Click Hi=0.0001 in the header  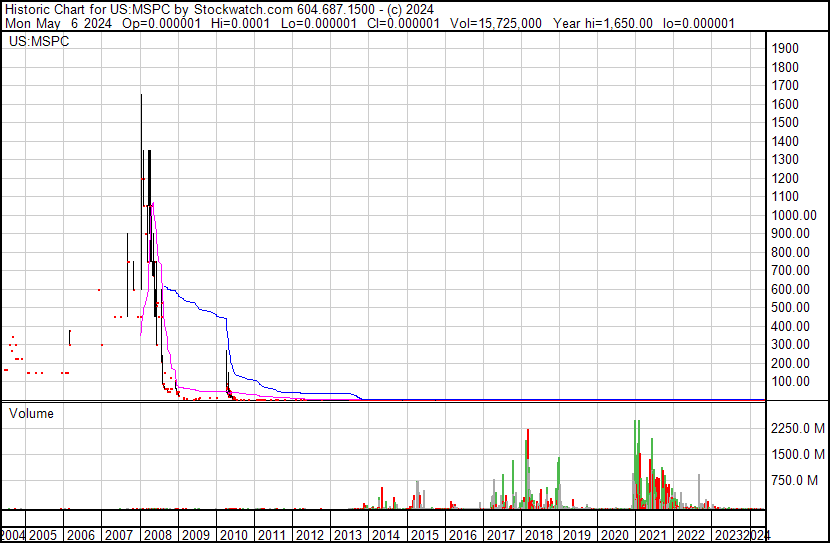click(240, 23)
